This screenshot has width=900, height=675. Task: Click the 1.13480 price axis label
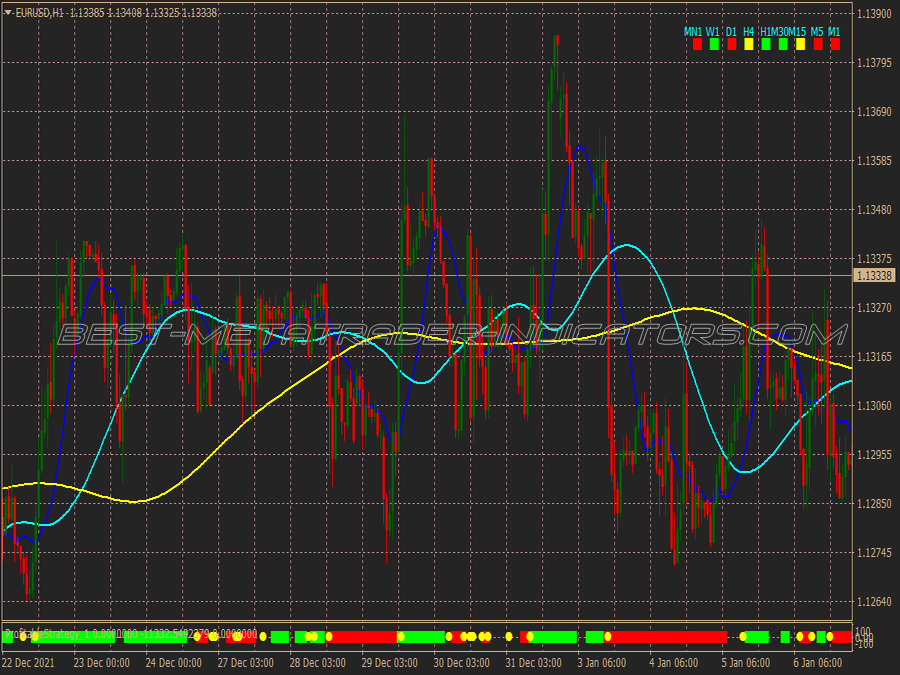tap(874, 210)
